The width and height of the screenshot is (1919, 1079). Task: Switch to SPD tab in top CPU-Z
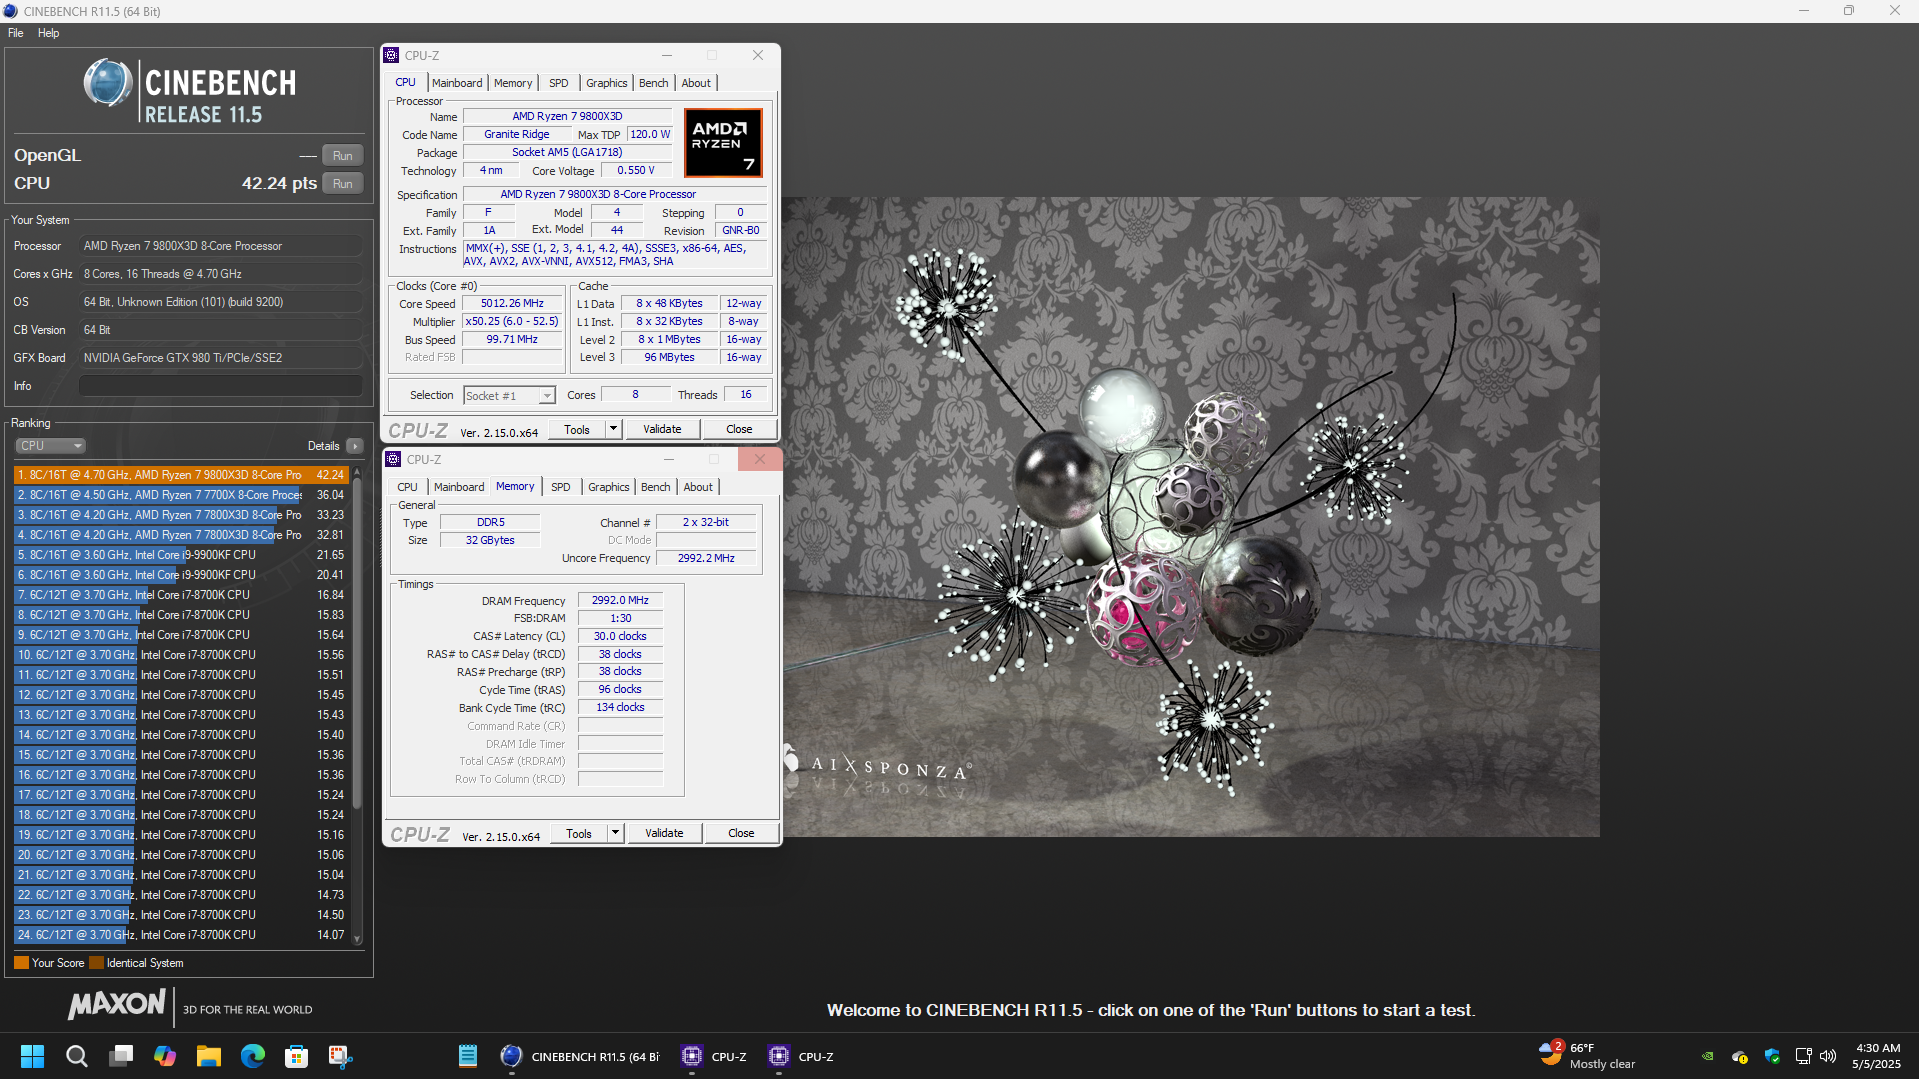click(559, 83)
